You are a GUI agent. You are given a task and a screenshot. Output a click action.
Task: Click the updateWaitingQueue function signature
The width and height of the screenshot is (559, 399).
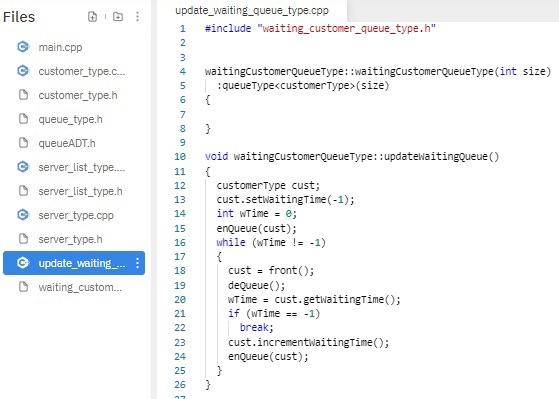point(352,157)
